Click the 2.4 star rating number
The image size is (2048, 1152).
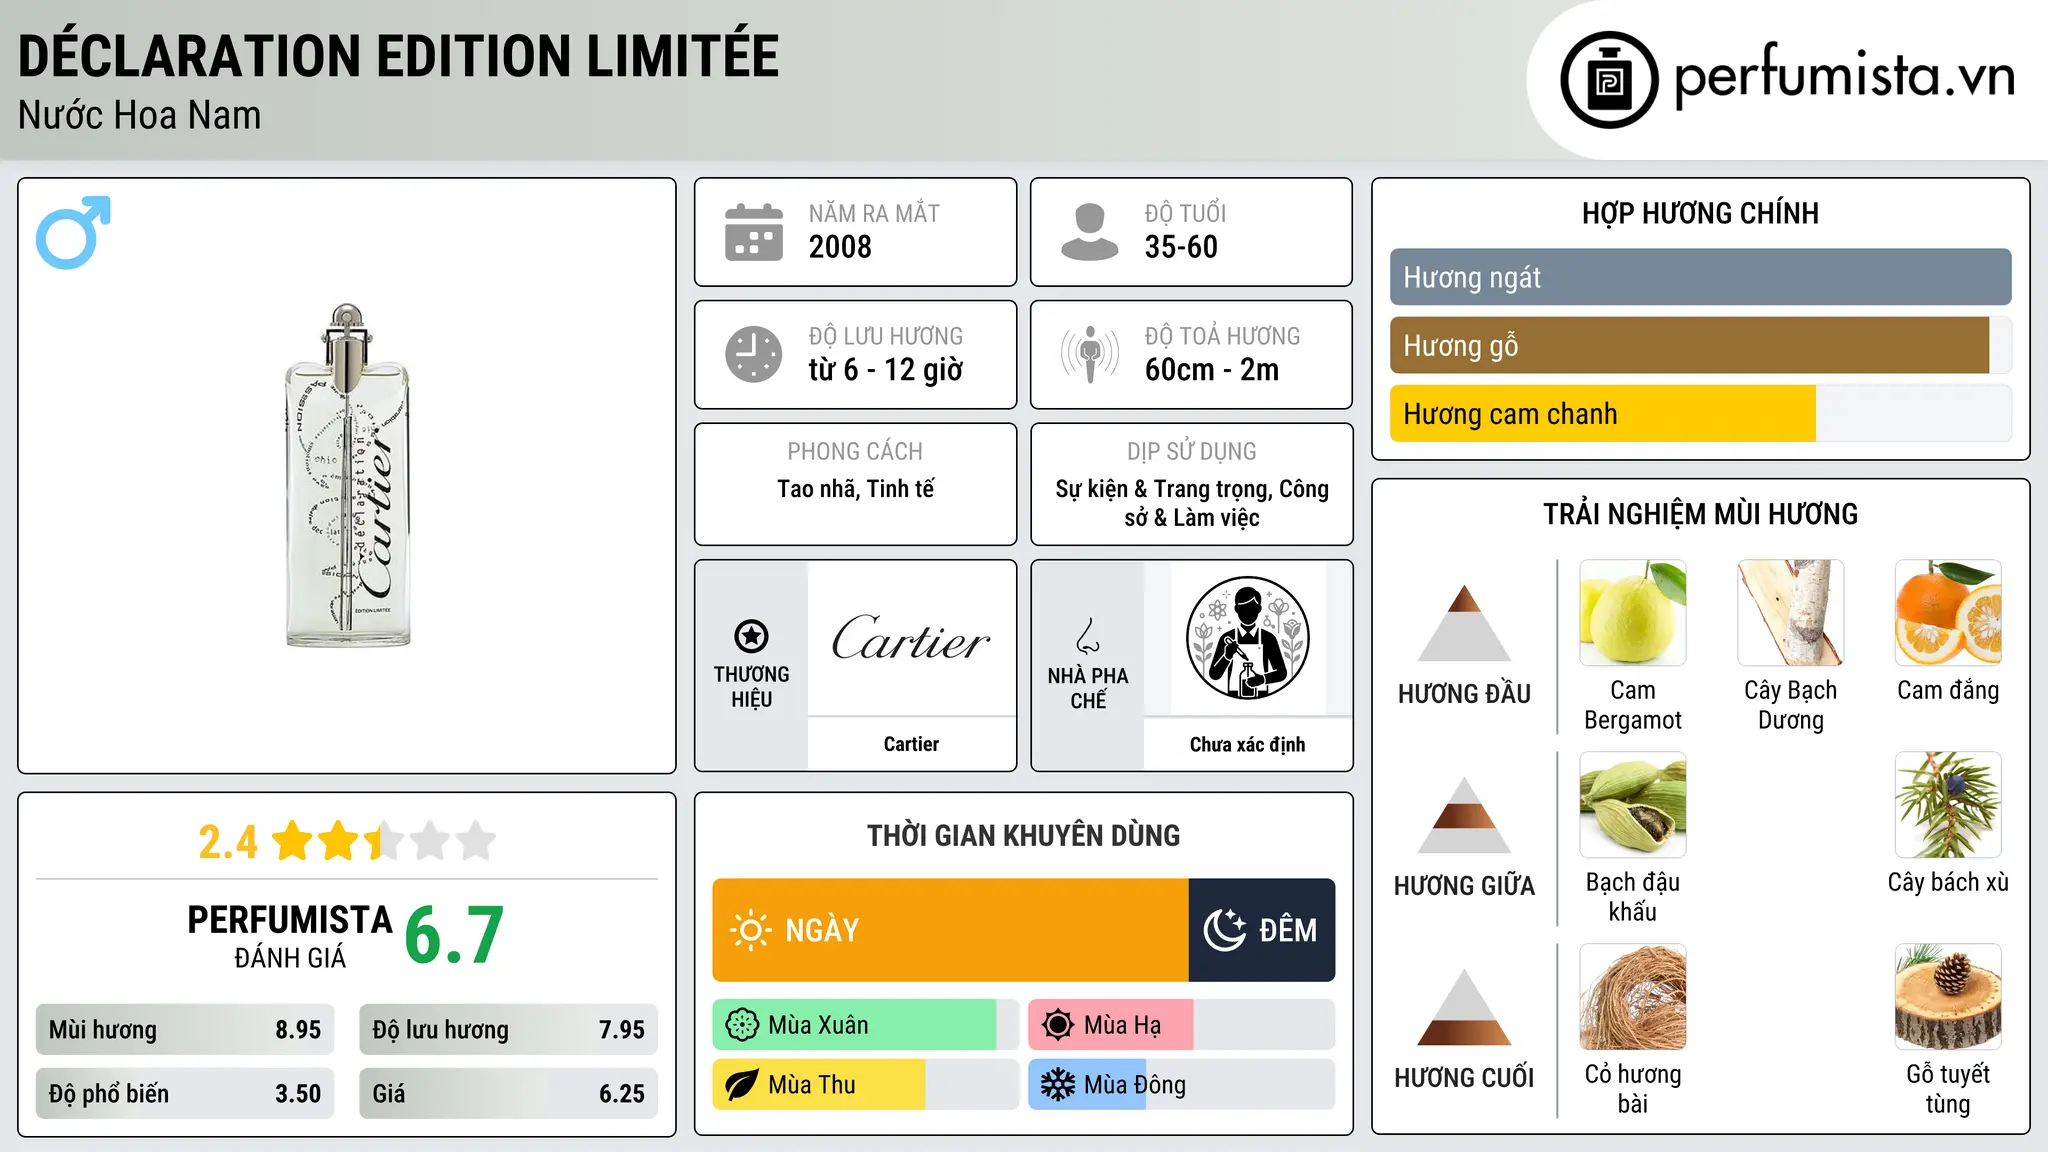coord(228,842)
